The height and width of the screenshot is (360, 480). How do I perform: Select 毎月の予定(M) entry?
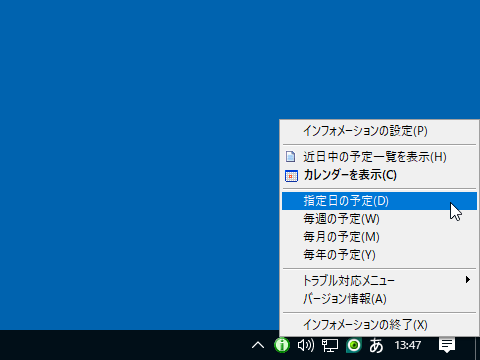(x=379, y=237)
